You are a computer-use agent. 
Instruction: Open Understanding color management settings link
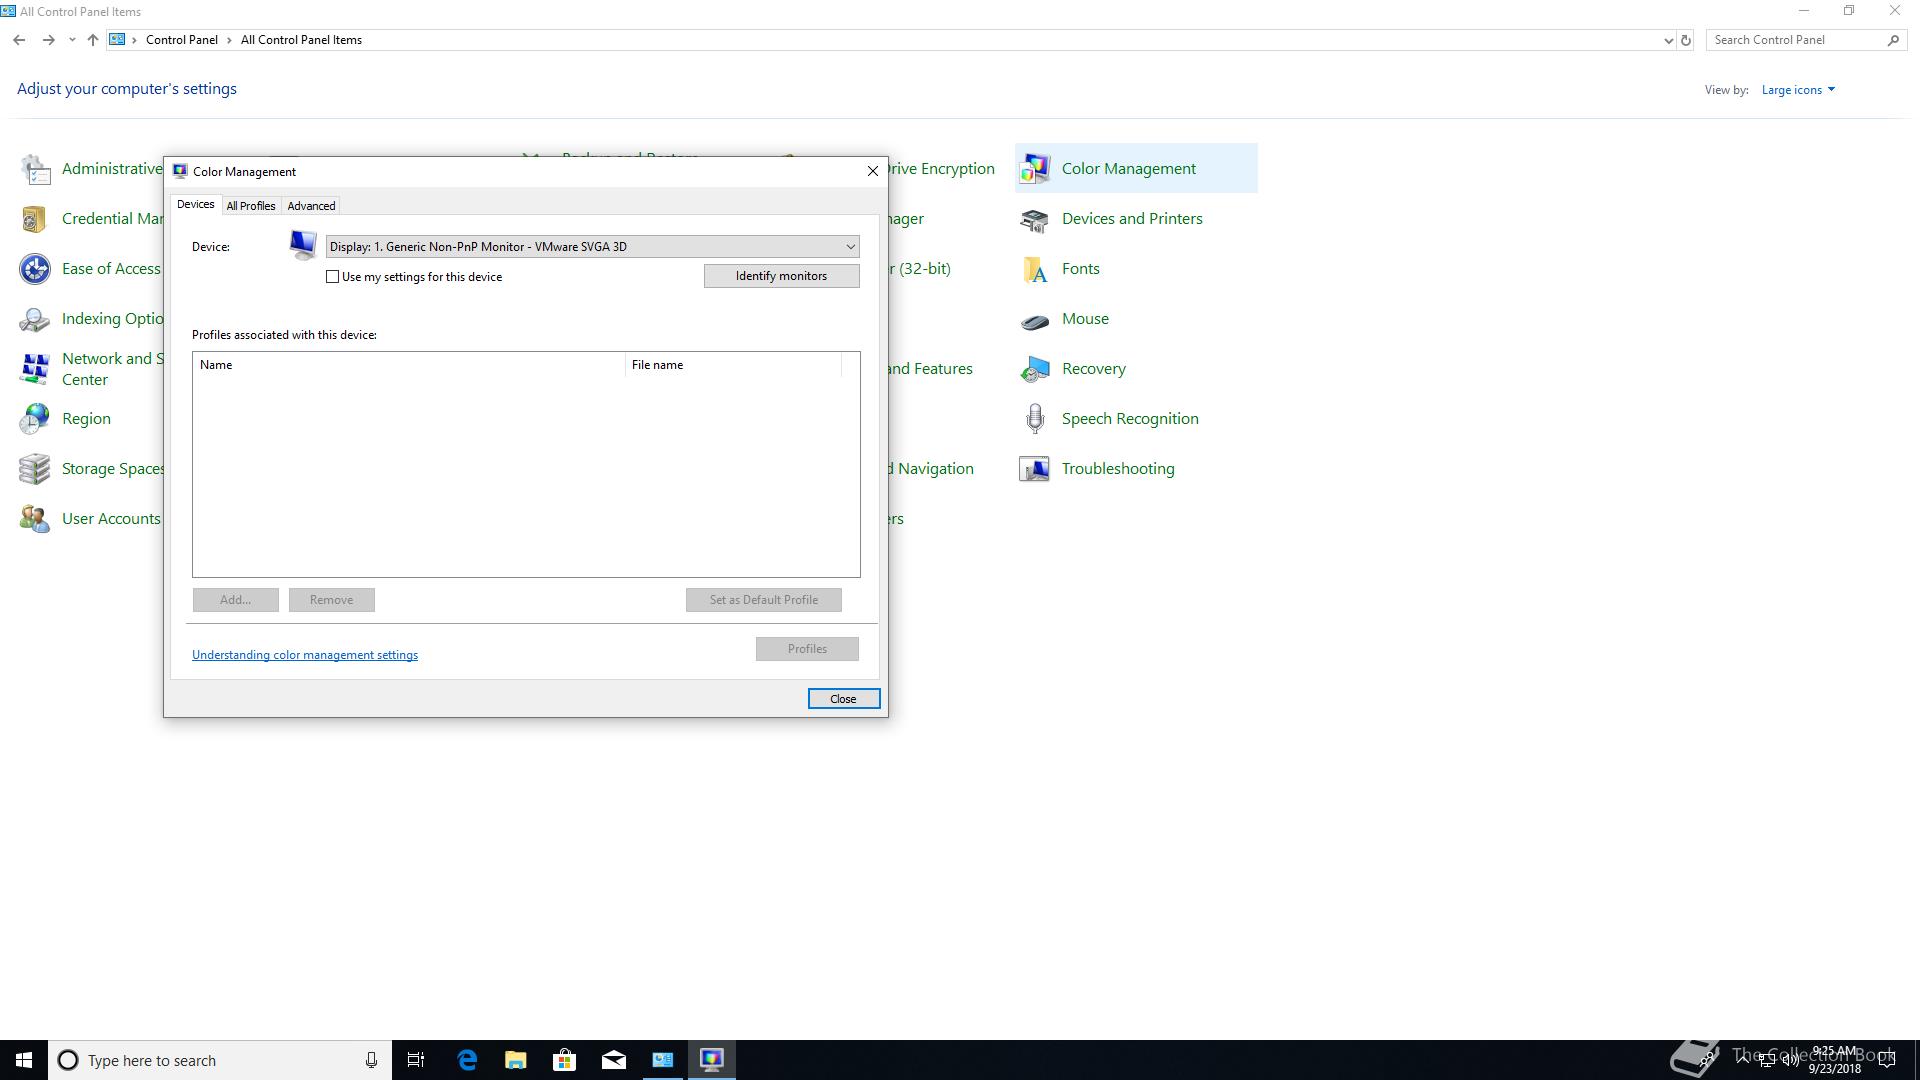pos(305,655)
